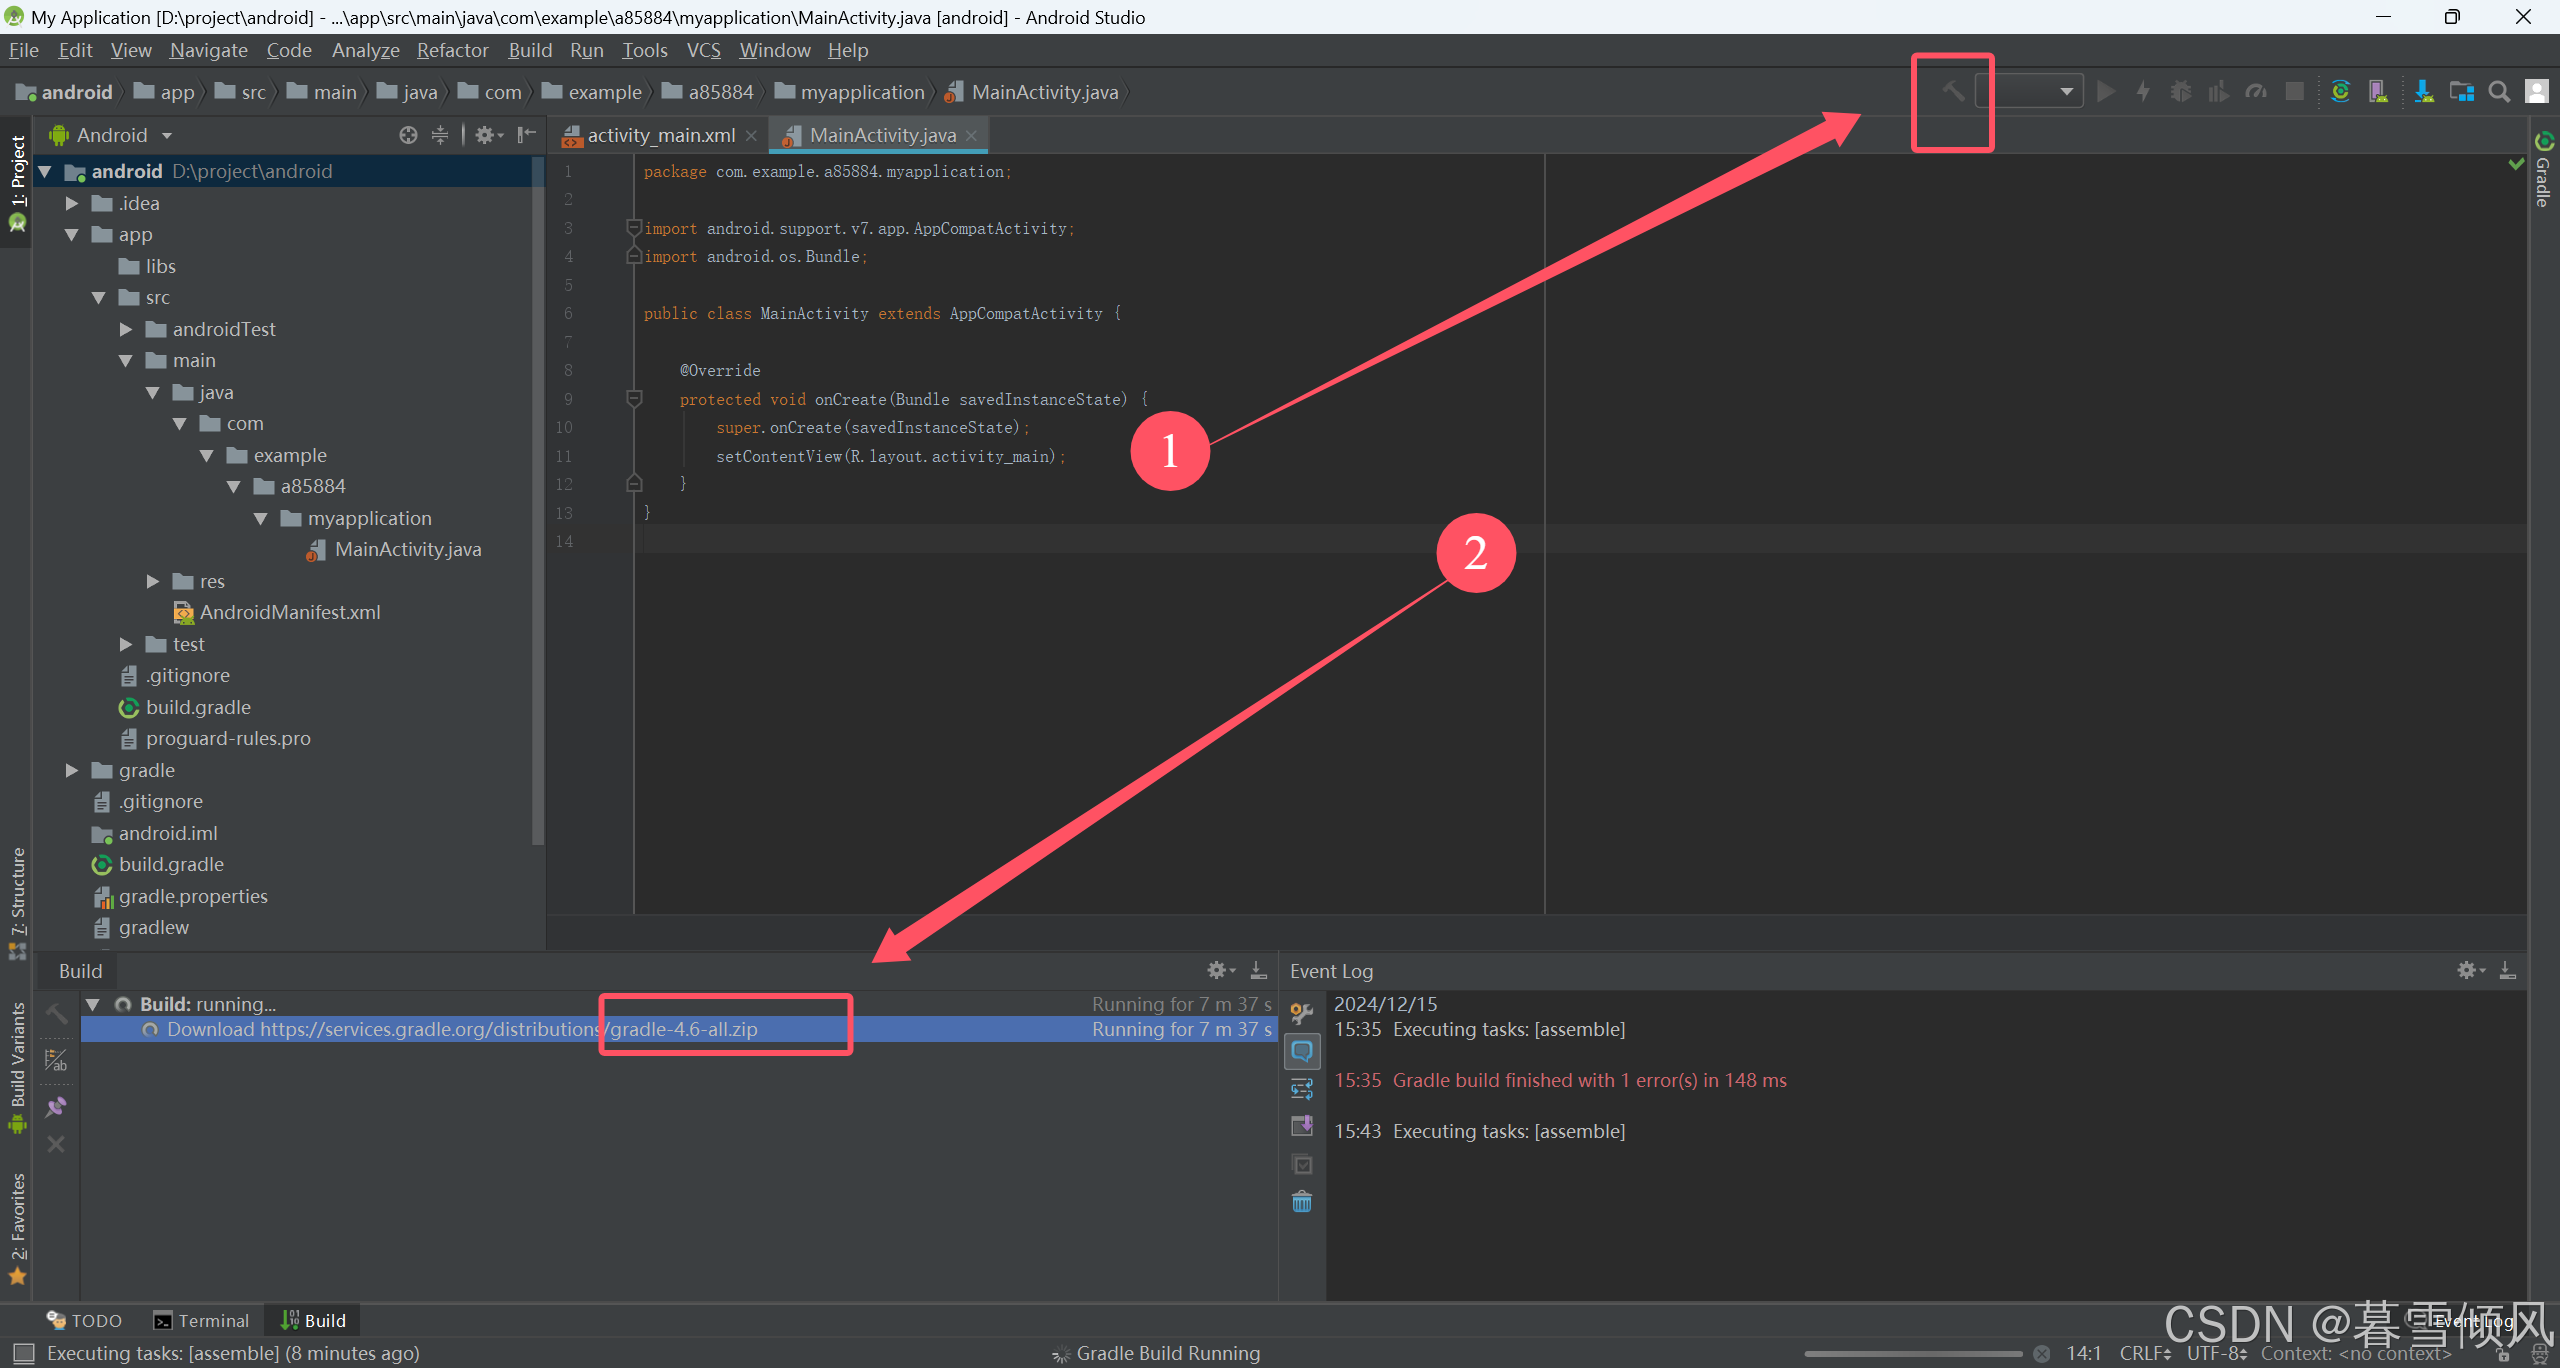Screen dimensions: 2560x1368
Task: Click the Search Everywhere magnifier
Action: click(x=2498, y=92)
